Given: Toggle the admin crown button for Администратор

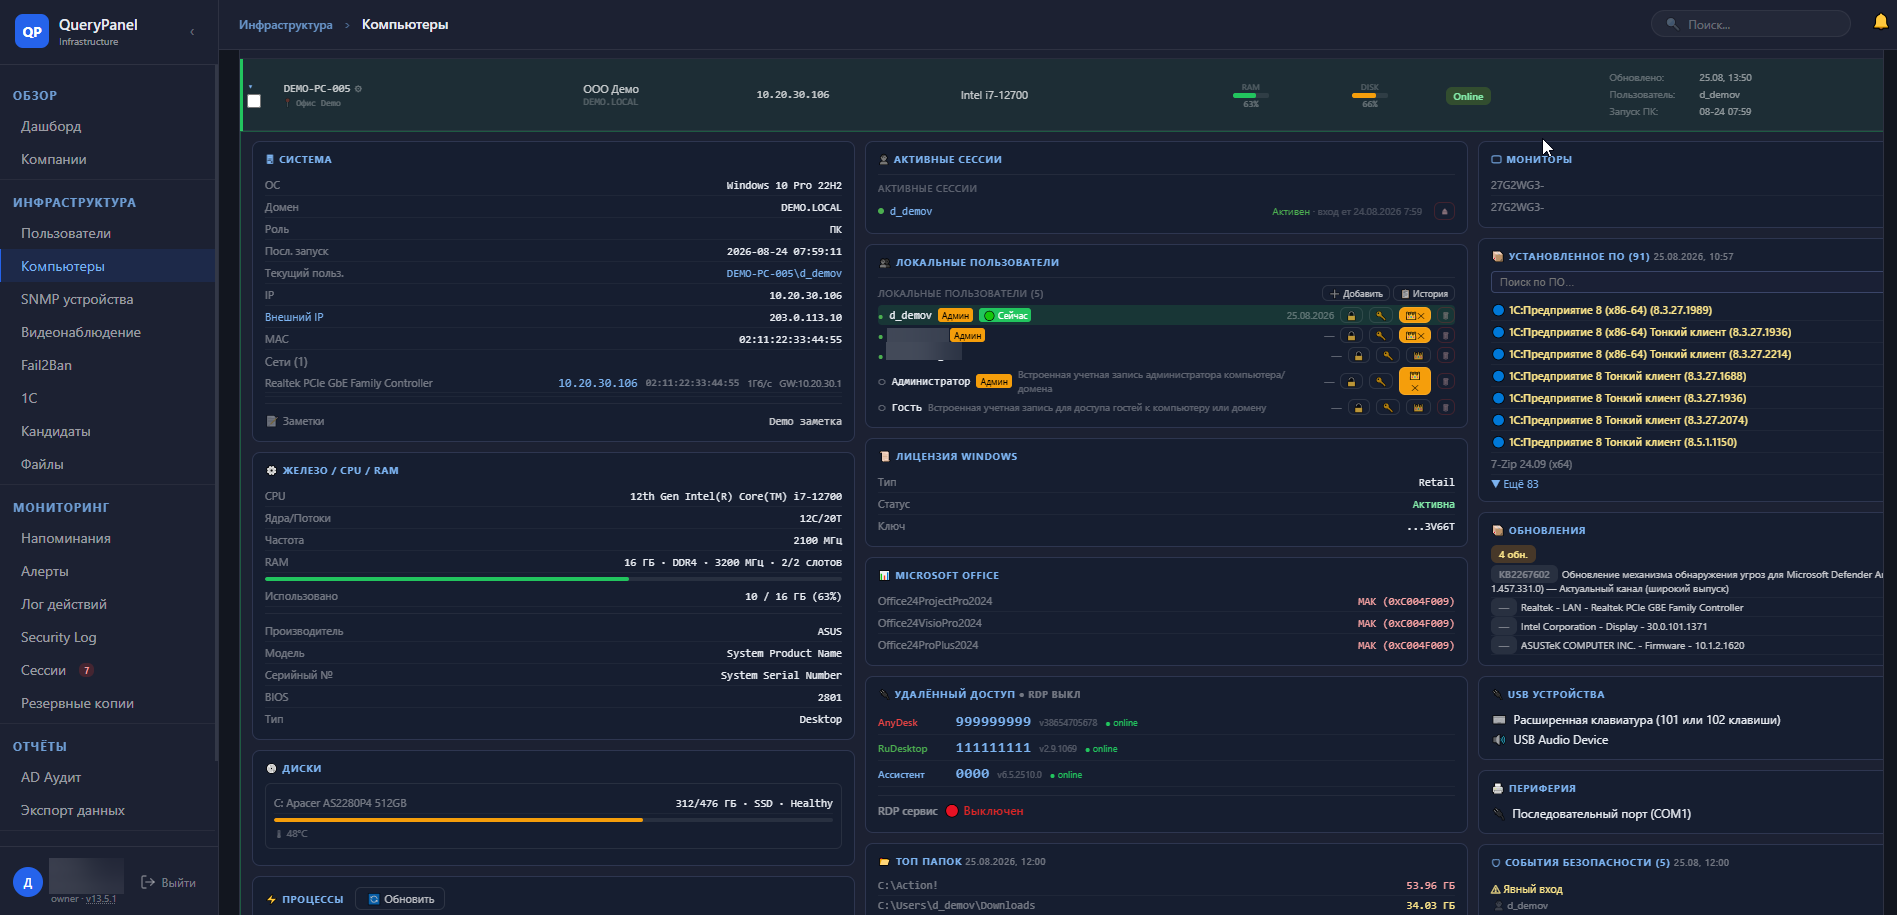Looking at the screenshot, I should click(x=1414, y=381).
